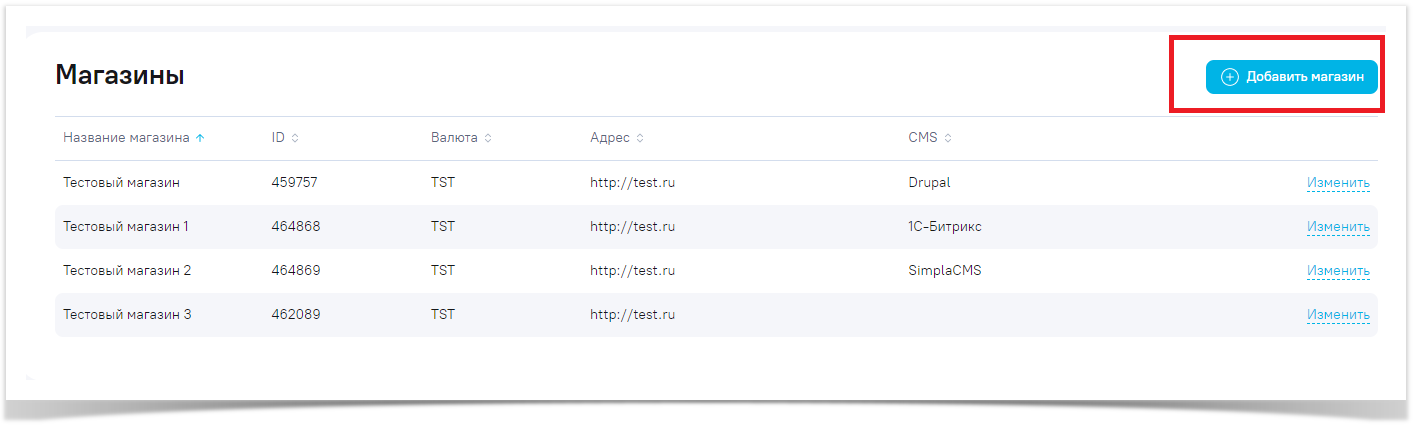1420x429 pixels.
Task: Click Изменить for Тестовый магазин 2
Action: point(1338,271)
